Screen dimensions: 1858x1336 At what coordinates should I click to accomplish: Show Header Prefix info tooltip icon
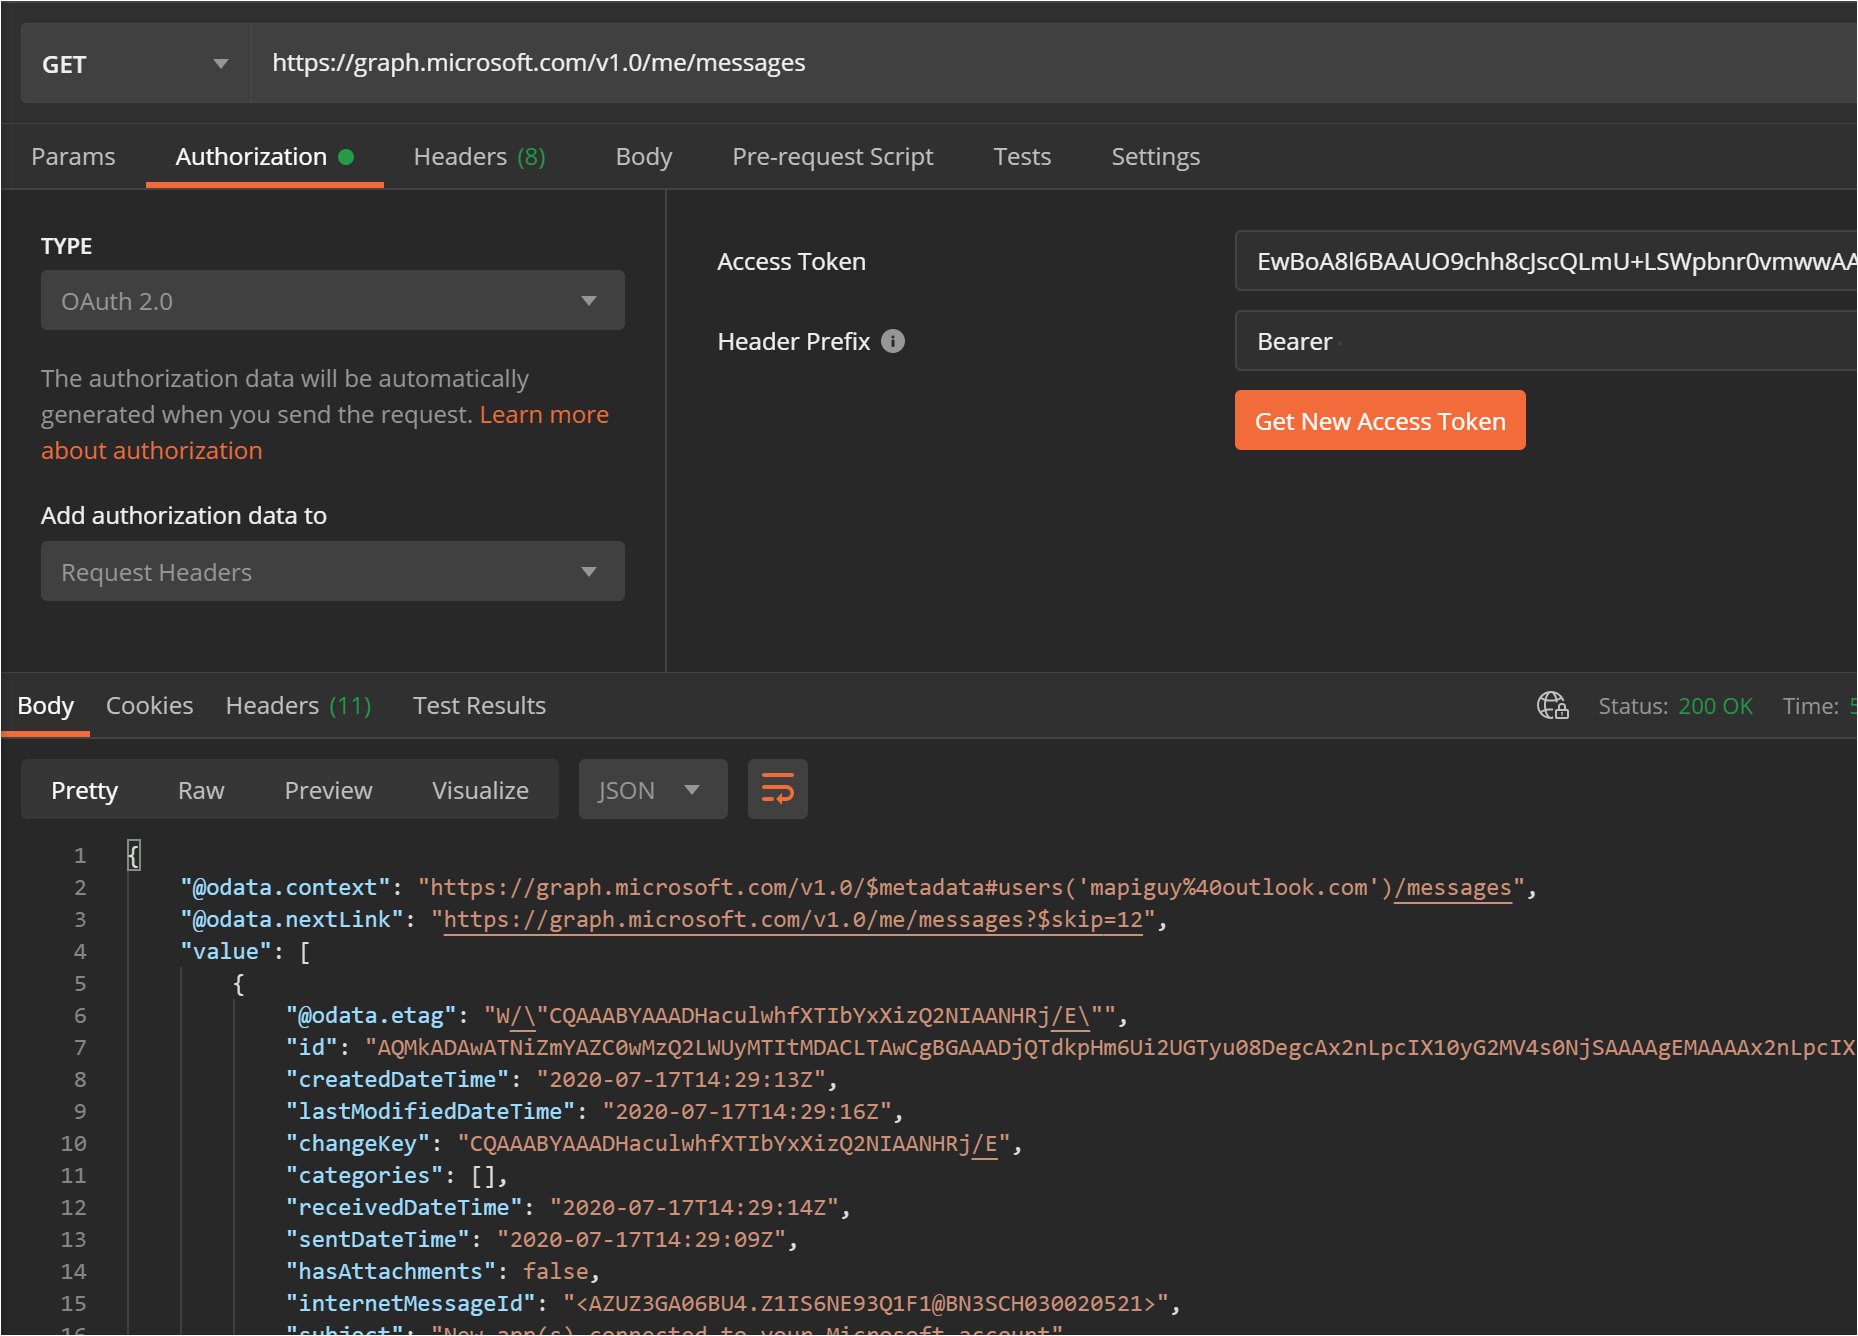pos(893,341)
